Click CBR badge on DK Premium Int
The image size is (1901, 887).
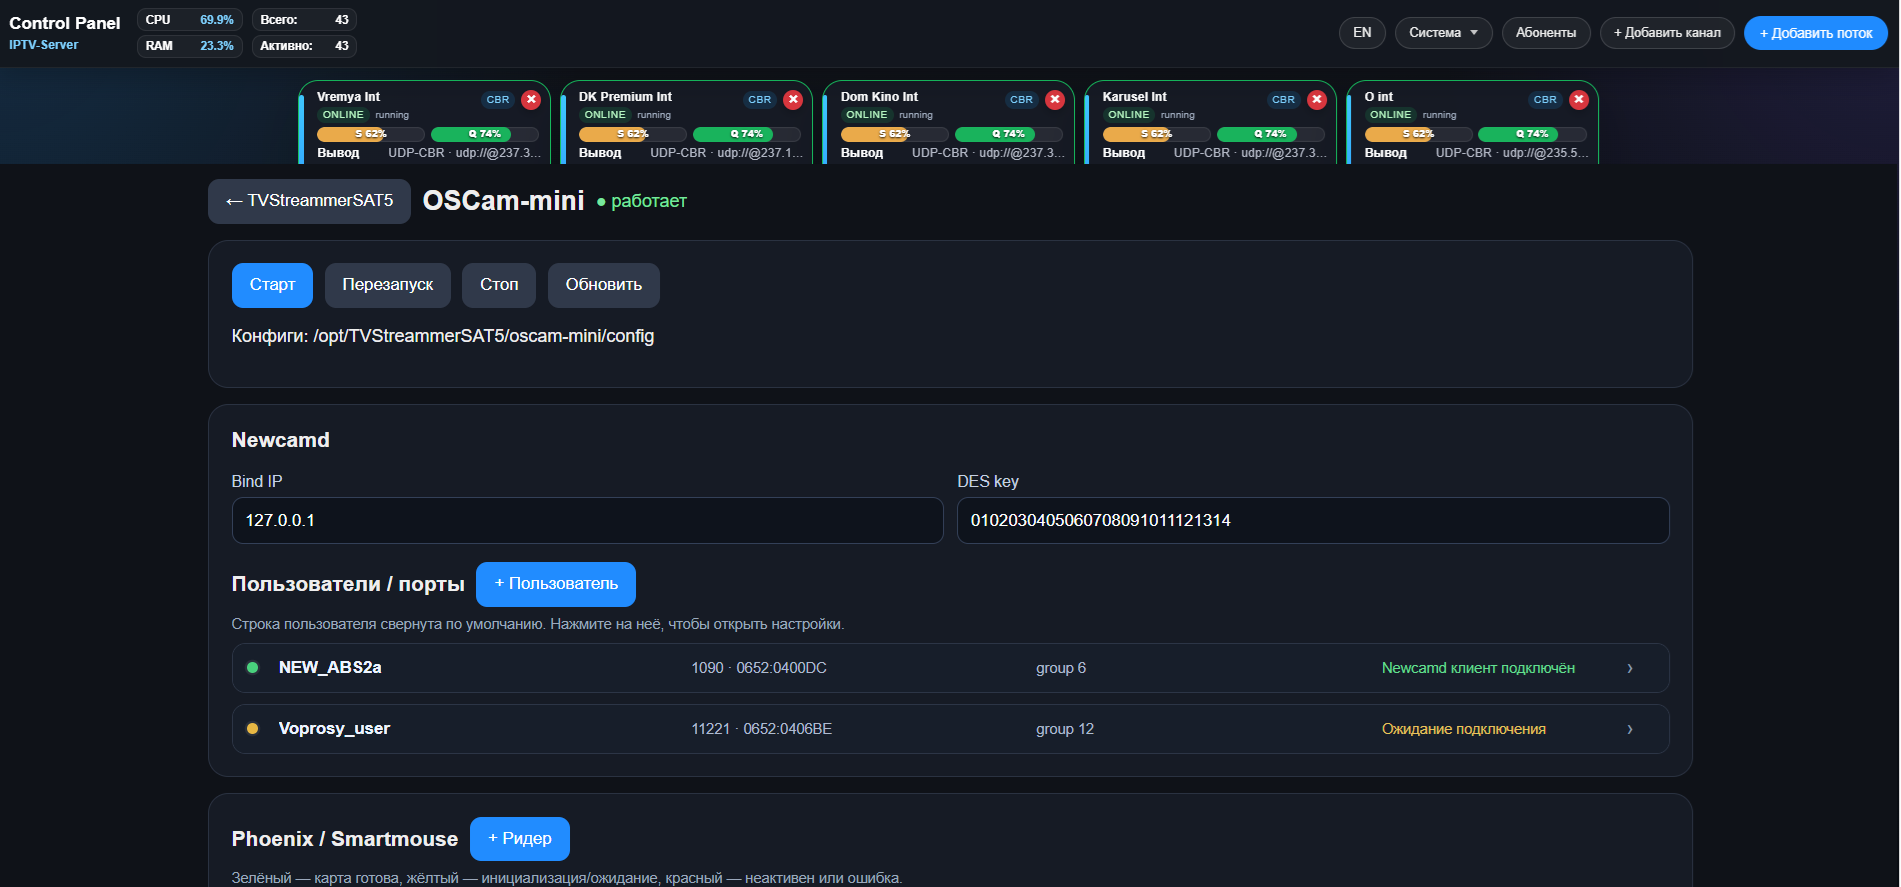[760, 100]
